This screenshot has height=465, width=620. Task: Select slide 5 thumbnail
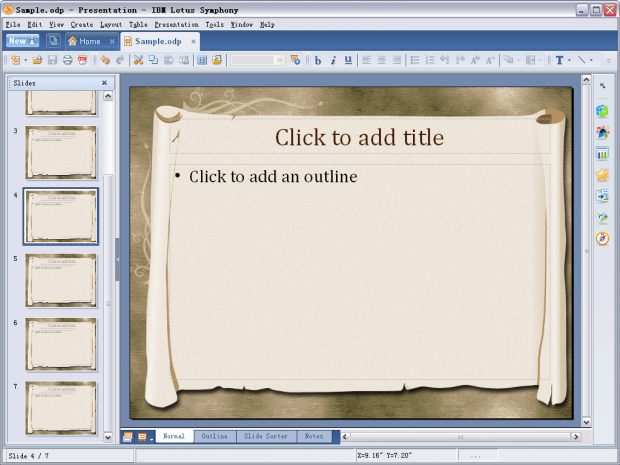61,280
